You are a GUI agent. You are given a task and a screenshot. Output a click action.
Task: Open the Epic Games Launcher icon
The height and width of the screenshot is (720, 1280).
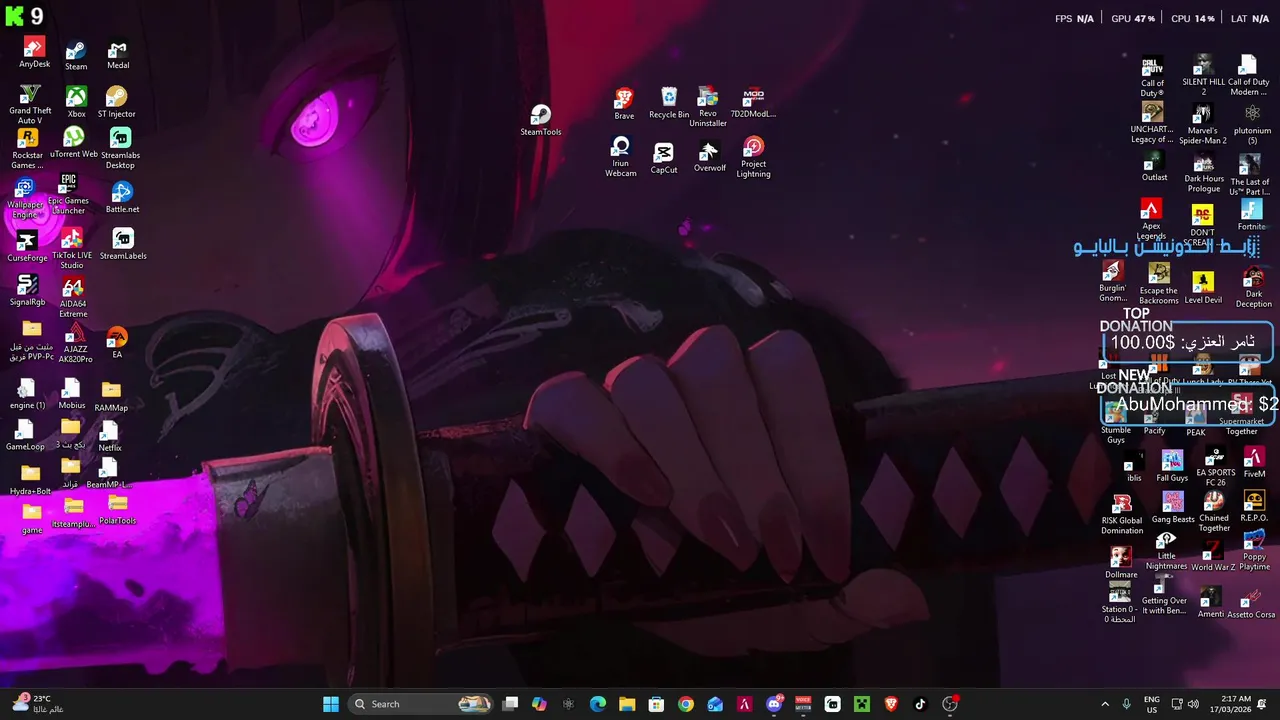(x=68, y=194)
